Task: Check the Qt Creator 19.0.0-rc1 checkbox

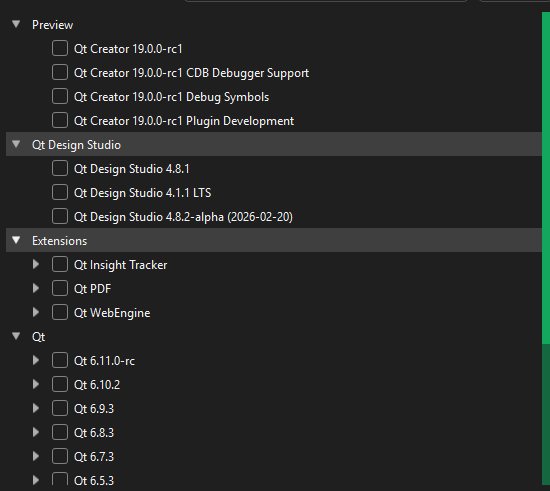Action: [60, 48]
